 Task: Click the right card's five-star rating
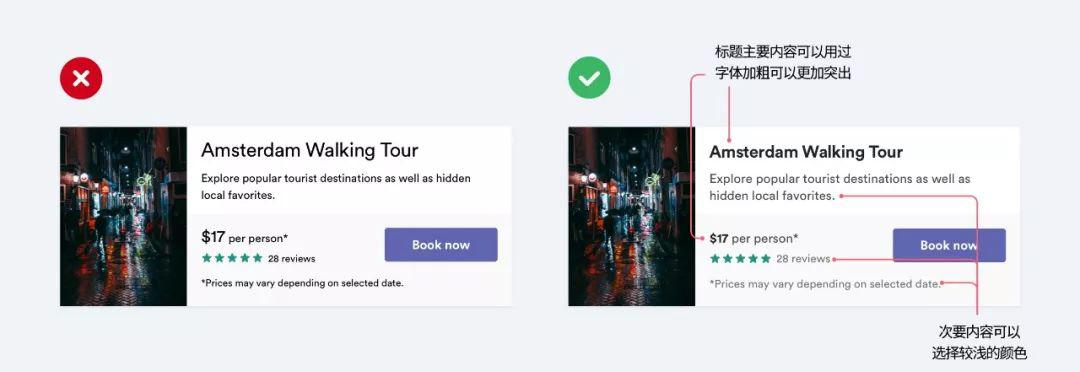pos(740,259)
